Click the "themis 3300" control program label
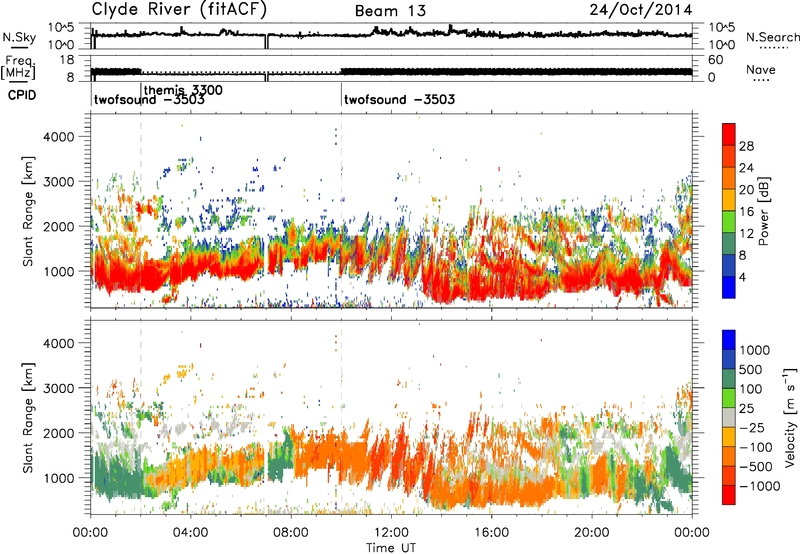The height and width of the screenshot is (554, 800). tap(183, 90)
